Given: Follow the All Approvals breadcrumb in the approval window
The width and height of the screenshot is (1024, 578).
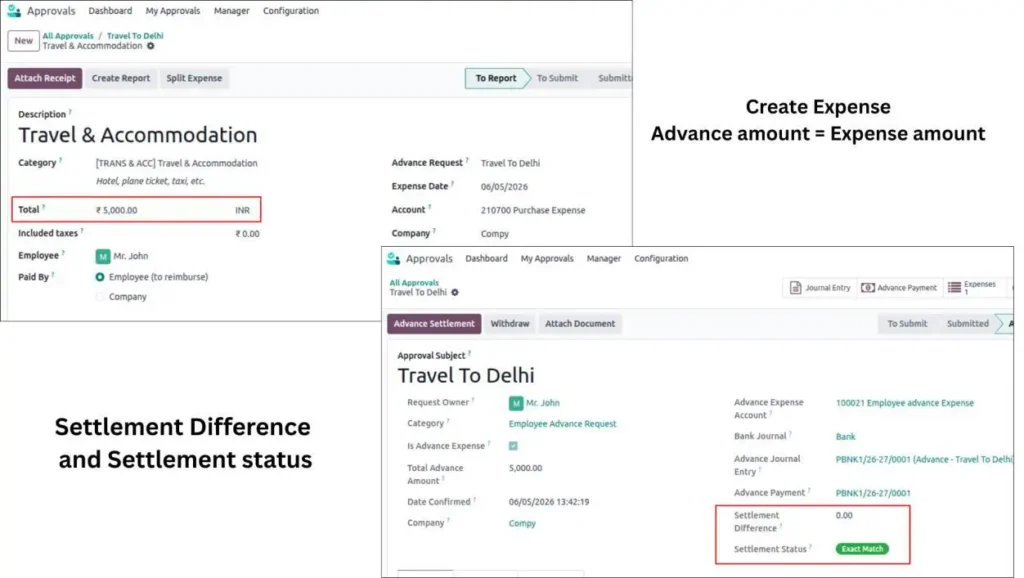Looking at the screenshot, I should [x=414, y=283].
